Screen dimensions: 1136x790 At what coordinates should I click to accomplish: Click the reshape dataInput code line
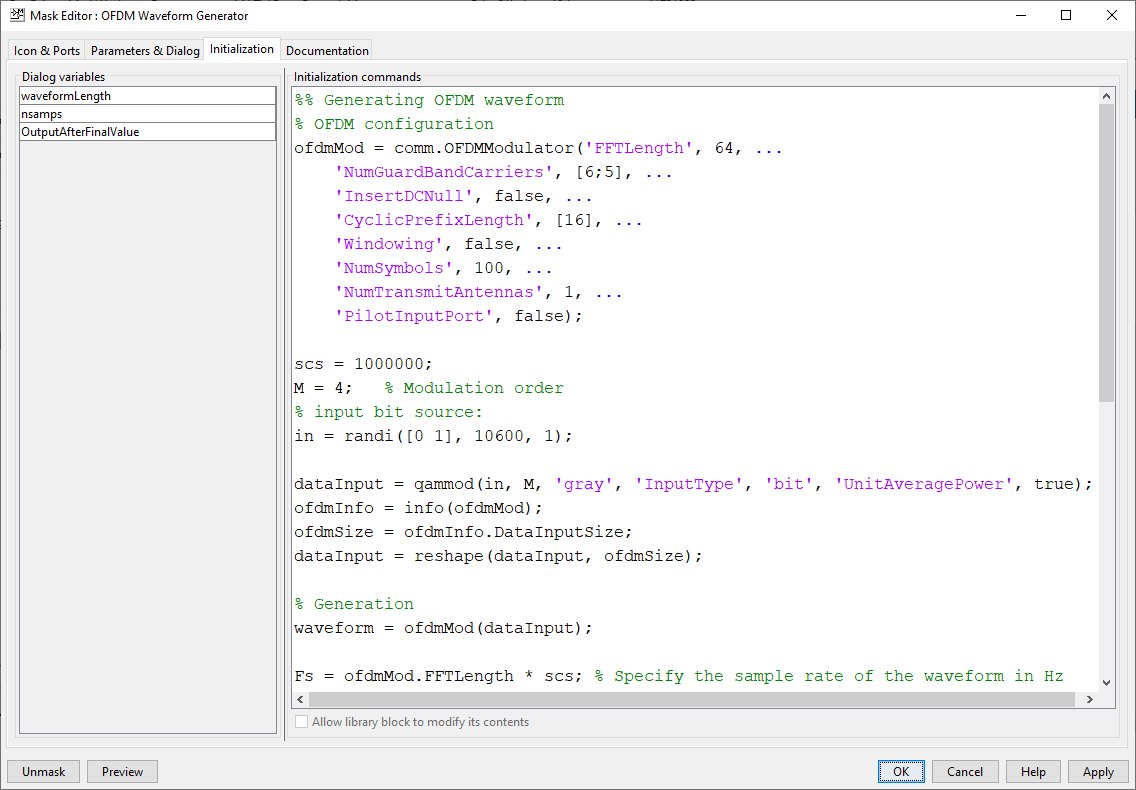coord(498,555)
